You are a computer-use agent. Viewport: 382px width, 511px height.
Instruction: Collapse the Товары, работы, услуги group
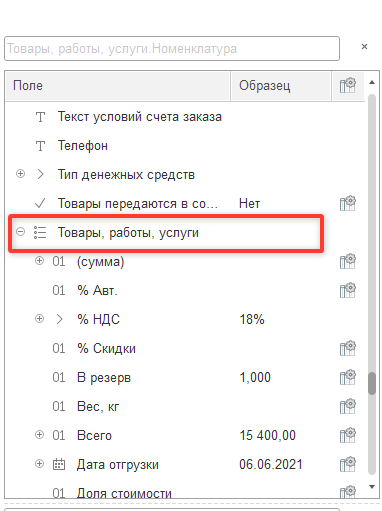20,231
